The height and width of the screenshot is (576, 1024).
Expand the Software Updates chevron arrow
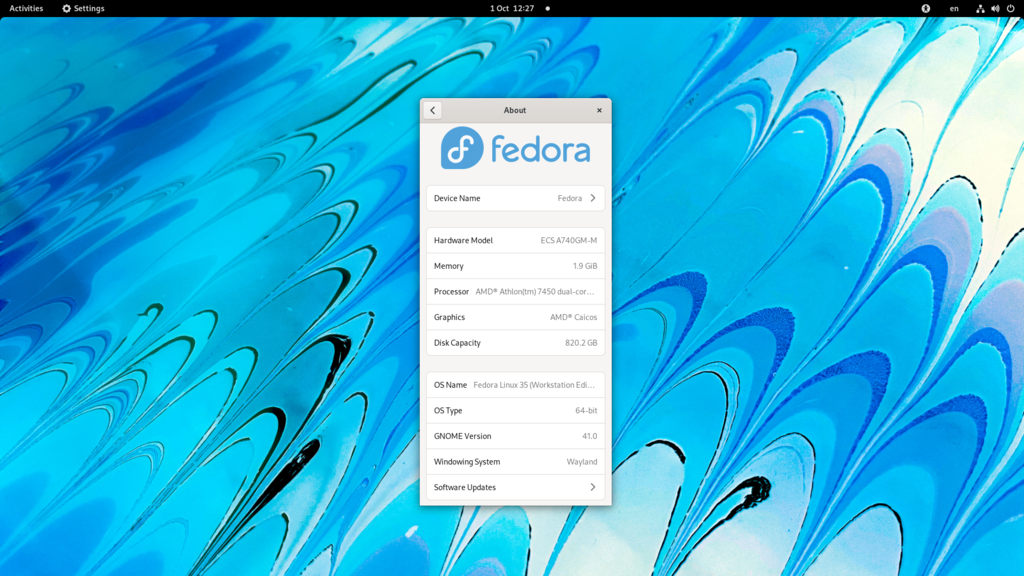click(593, 487)
